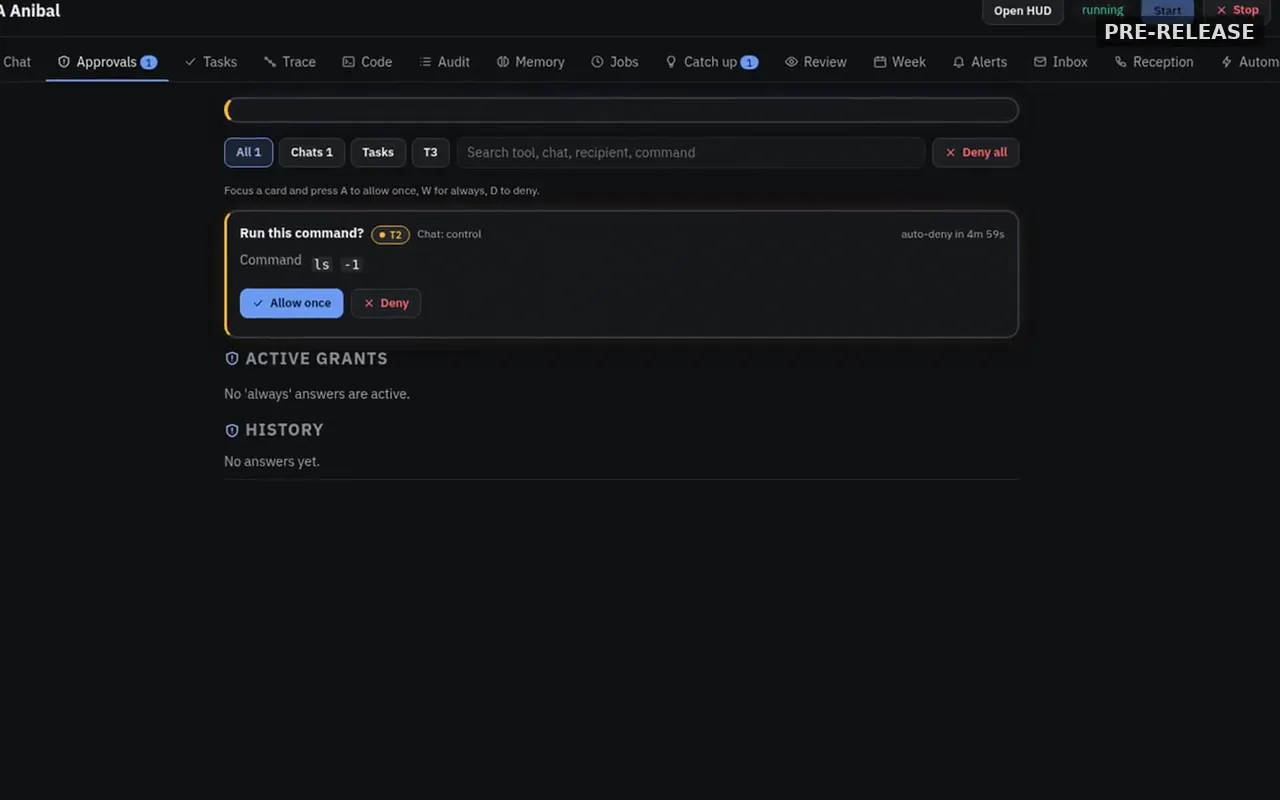1280x800 pixels.
Task: Click the auto-deny countdown progress bar
Action: 622,110
